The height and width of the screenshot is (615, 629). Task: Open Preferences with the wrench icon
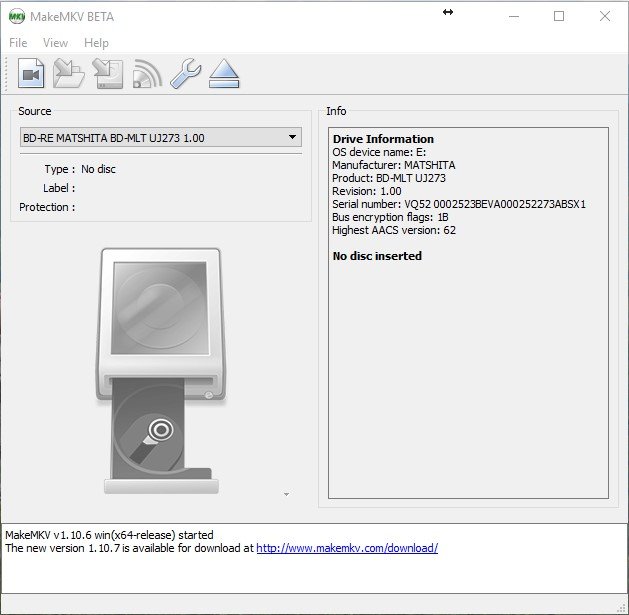pos(186,73)
